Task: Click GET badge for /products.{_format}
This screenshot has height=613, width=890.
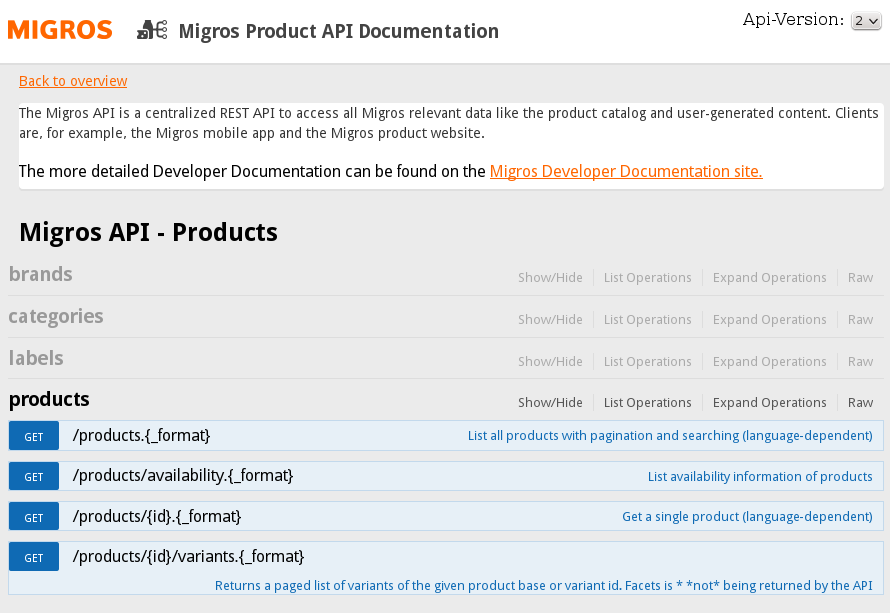Action: [x=34, y=436]
